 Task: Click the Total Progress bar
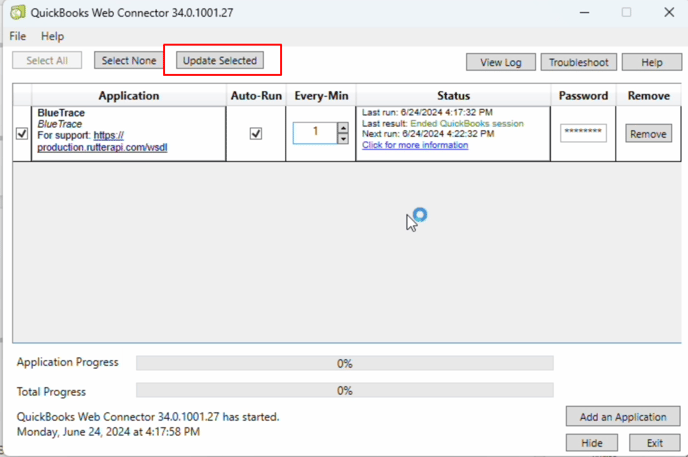pos(345,390)
